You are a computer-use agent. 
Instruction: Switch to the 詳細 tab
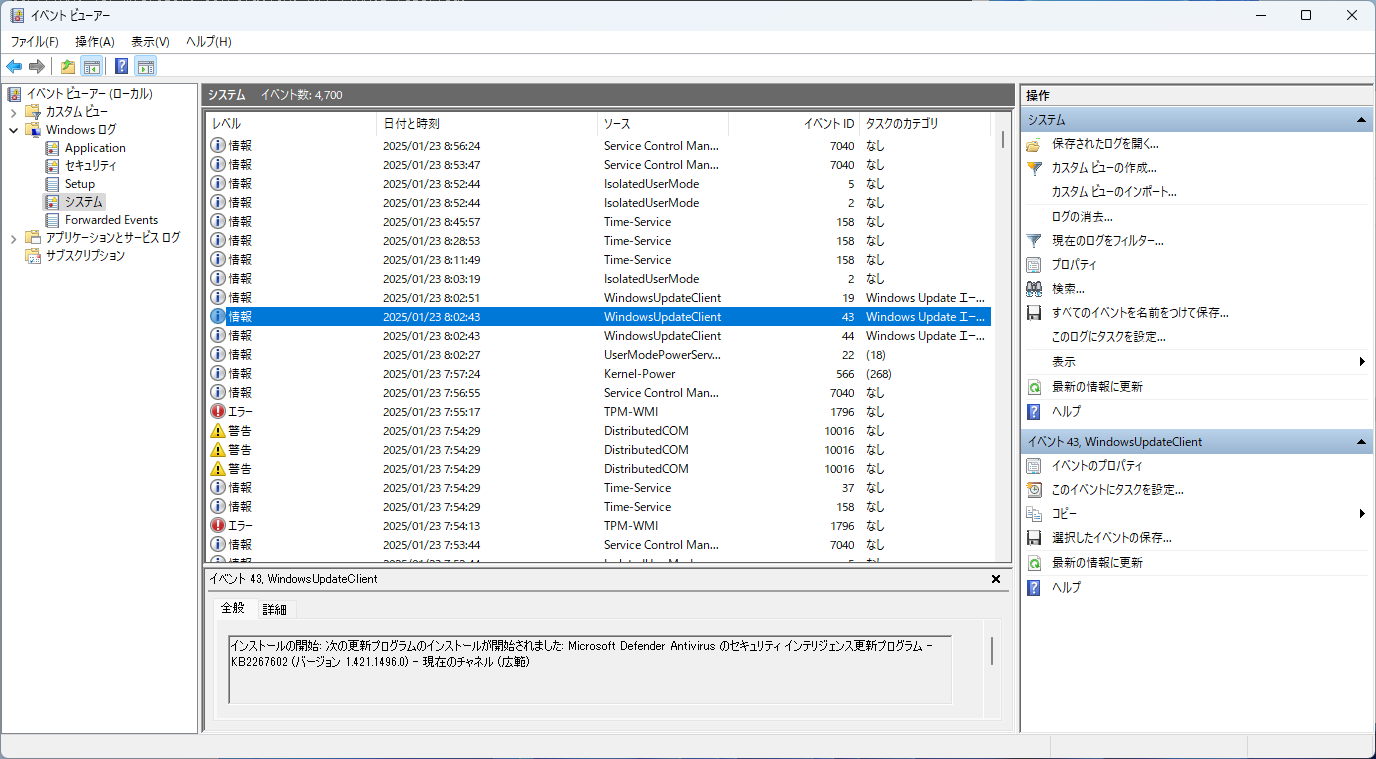coord(274,609)
